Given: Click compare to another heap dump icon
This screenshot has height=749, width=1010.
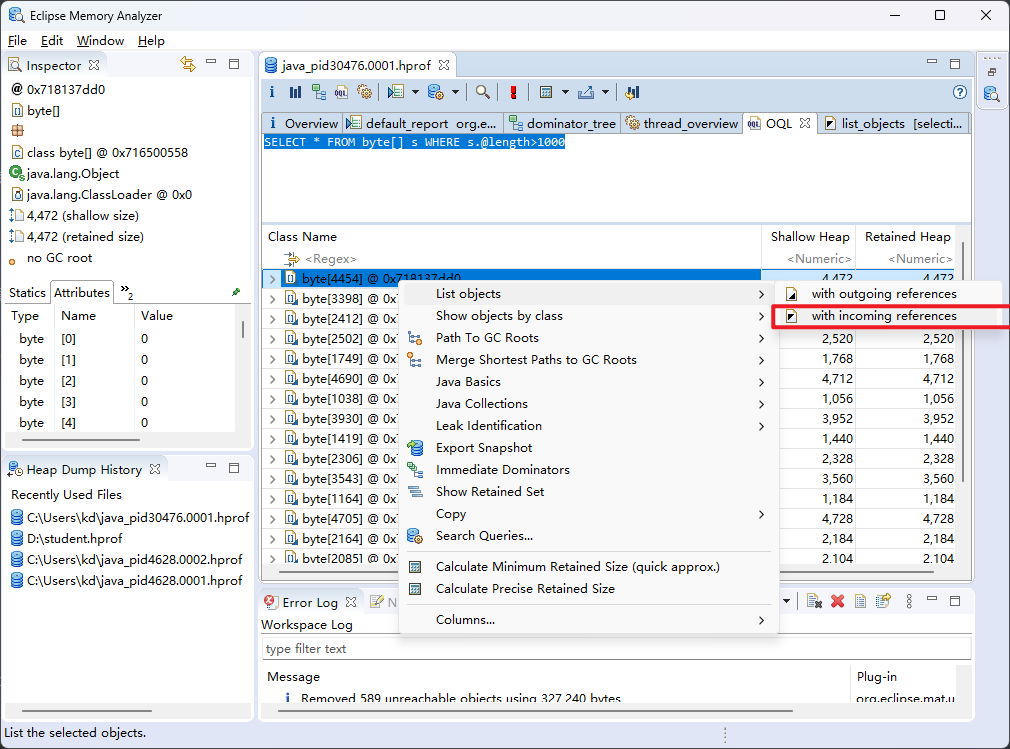Looking at the screenshot, I should pos(633,92).
